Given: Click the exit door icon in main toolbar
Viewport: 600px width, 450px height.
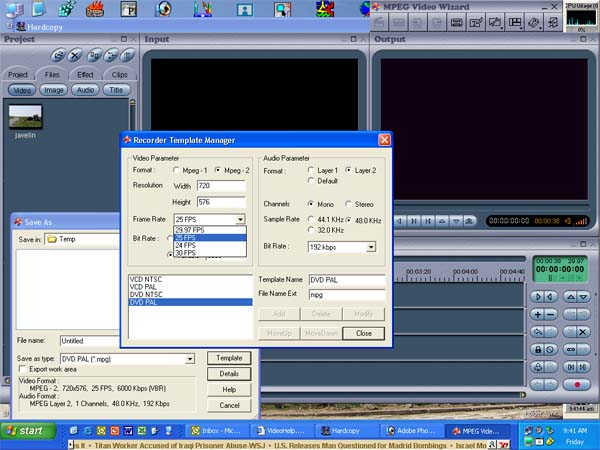Looking at the screenshot, I should (553, 23).
